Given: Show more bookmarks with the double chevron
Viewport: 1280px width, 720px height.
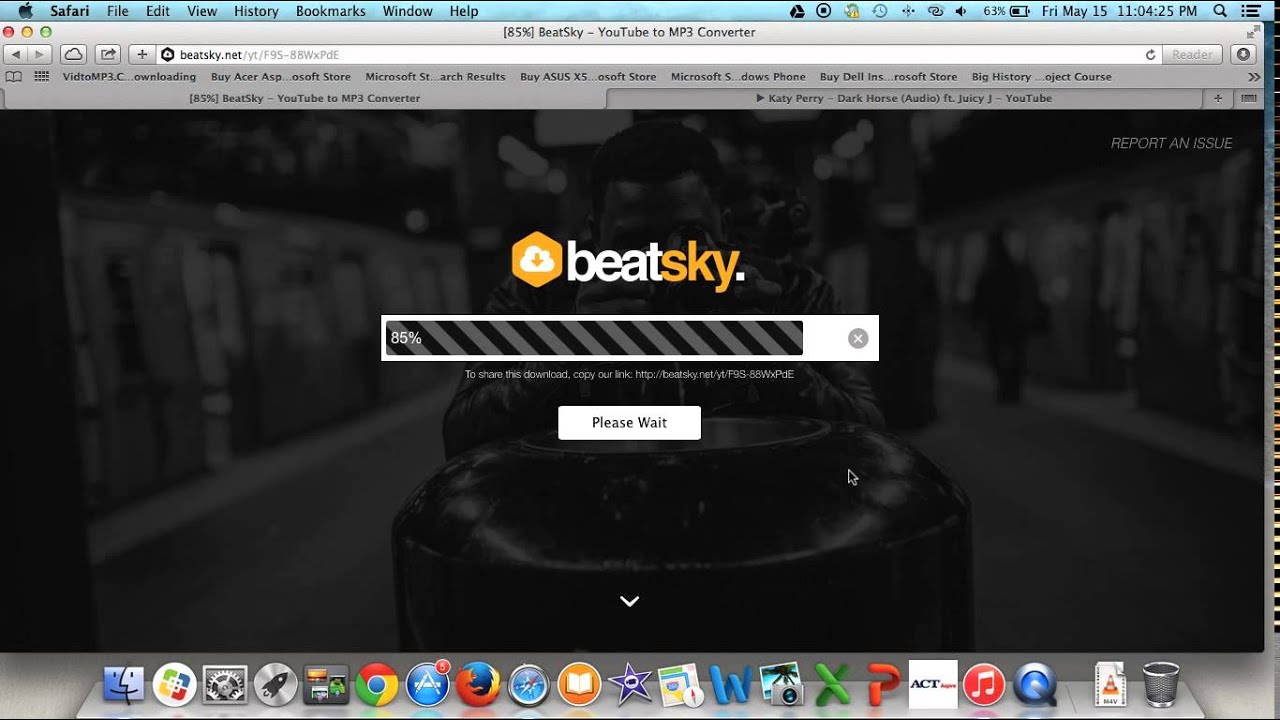Looking at the screenshot, I should tap(1254, 76).
